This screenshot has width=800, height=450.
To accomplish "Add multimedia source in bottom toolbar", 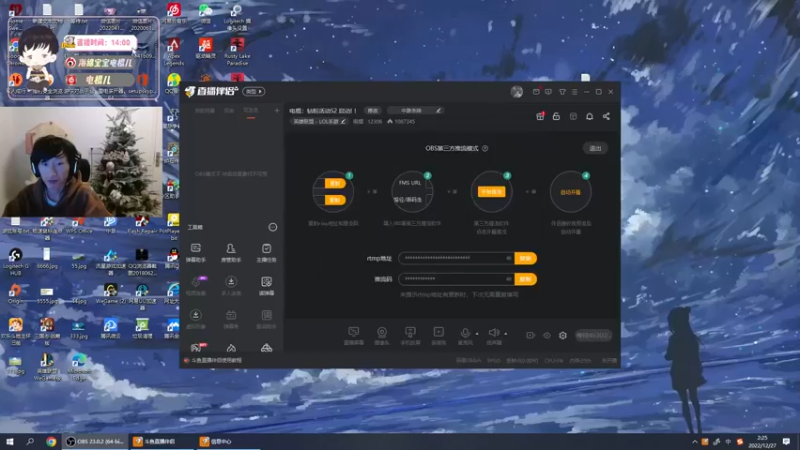I will pyautogui.click(x=438, y=336).
